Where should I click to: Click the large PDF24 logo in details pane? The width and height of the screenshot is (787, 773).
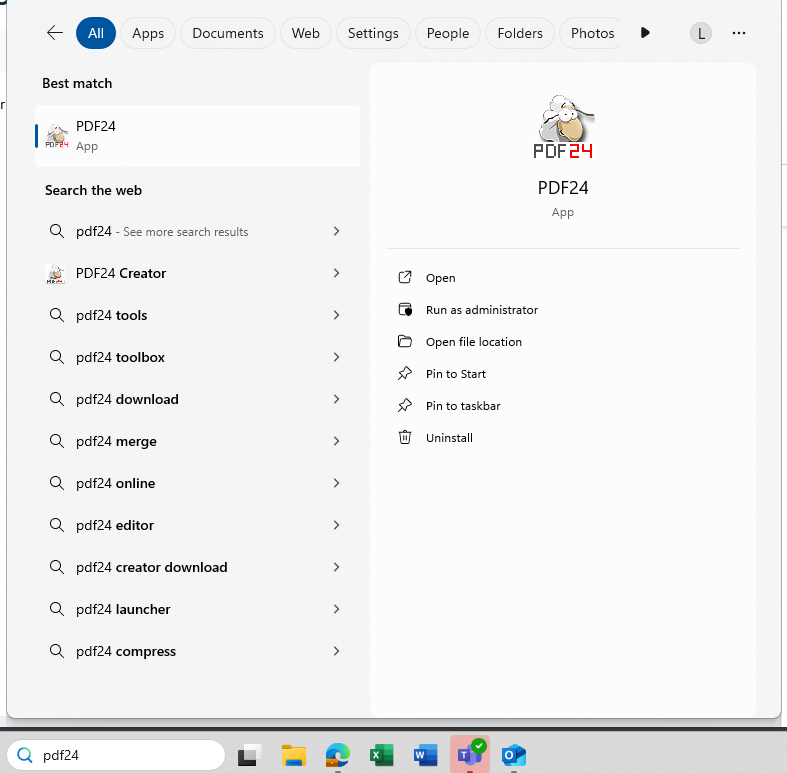[563, 126]
